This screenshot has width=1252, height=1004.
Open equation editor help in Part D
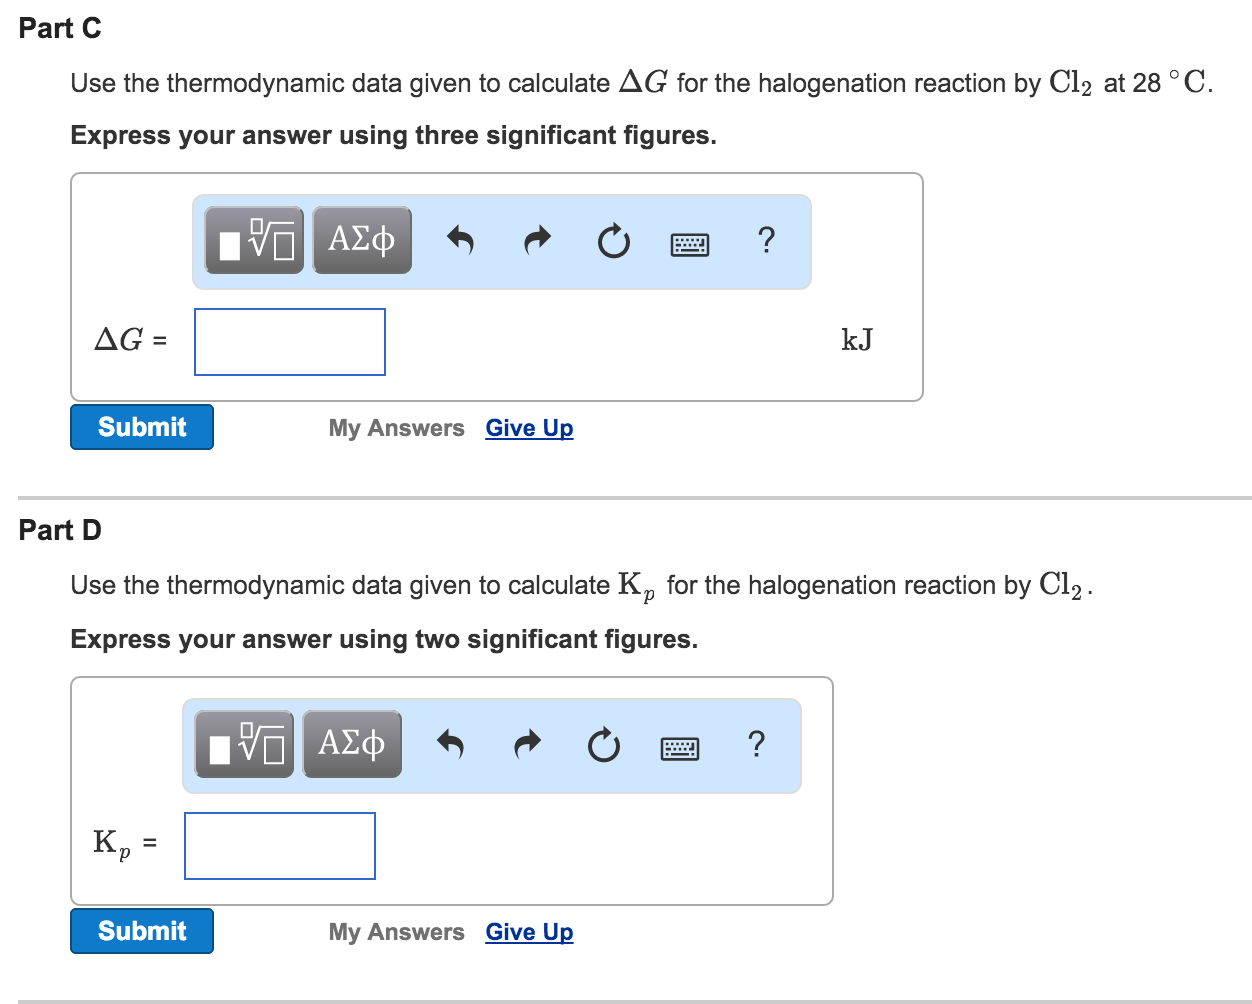click(756, 744)
